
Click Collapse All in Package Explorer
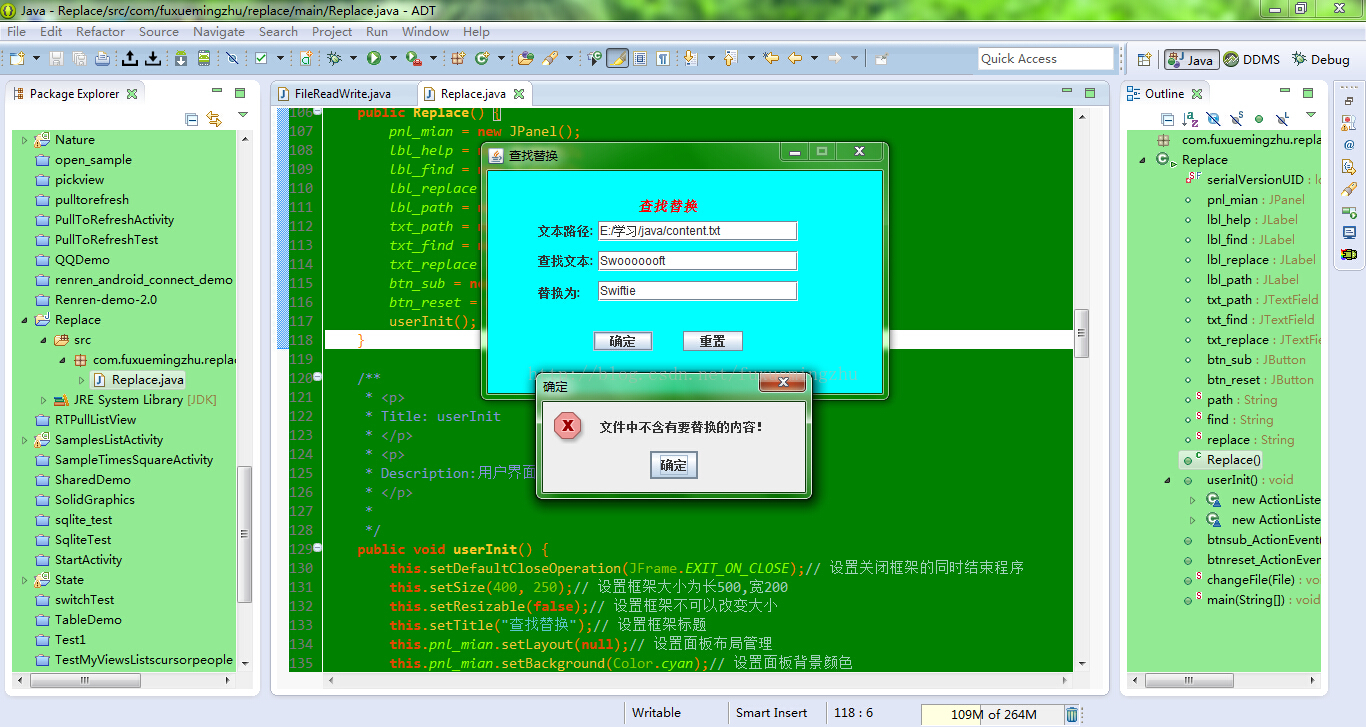(191, 119)
